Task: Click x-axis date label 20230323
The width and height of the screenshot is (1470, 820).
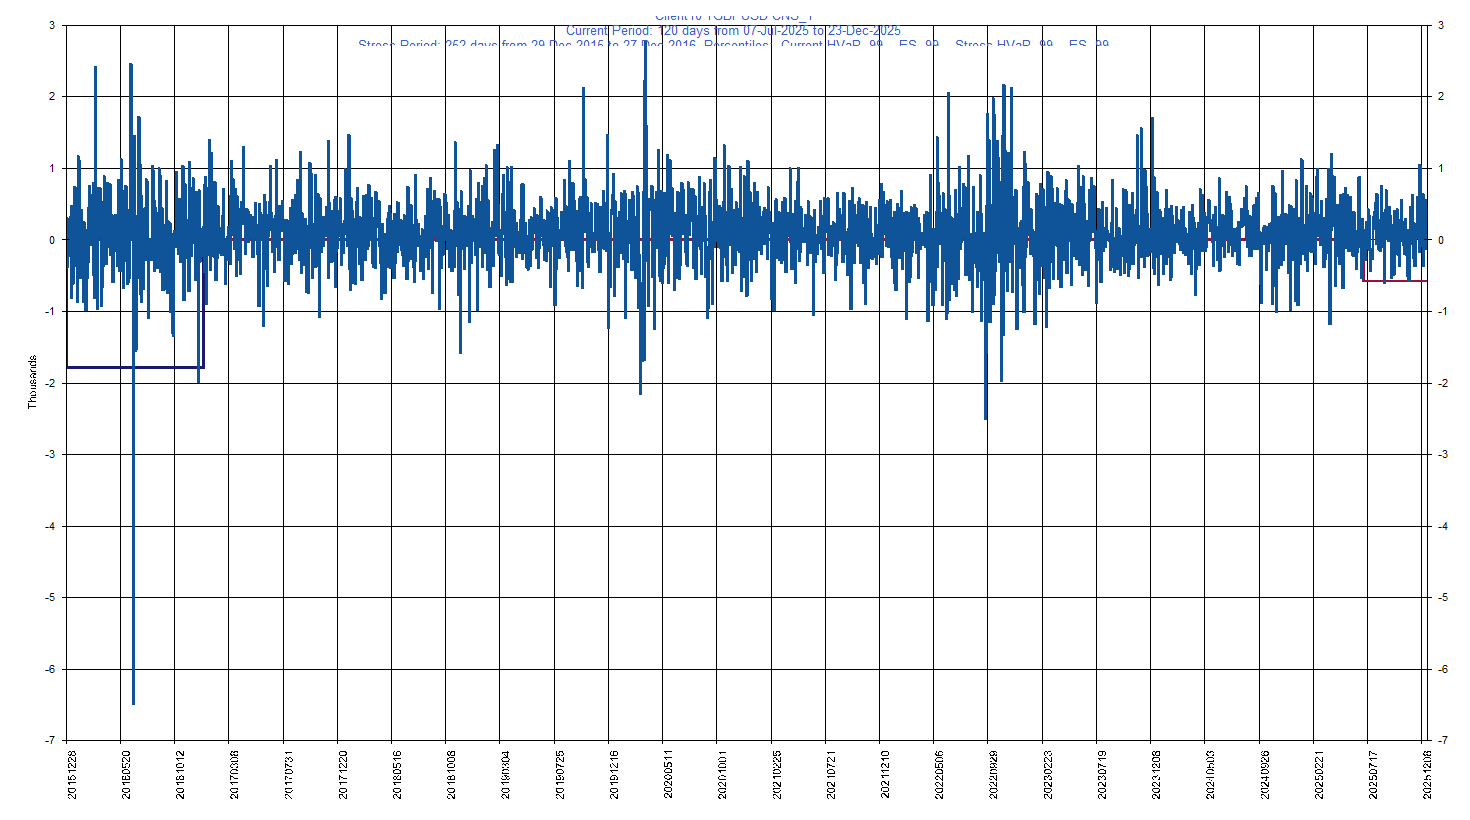Action: click(x=1048, y=774)
